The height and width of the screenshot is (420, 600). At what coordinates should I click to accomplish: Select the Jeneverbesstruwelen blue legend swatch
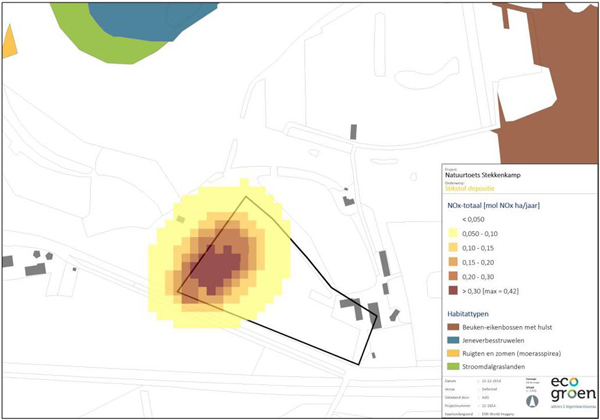point(455,341)
